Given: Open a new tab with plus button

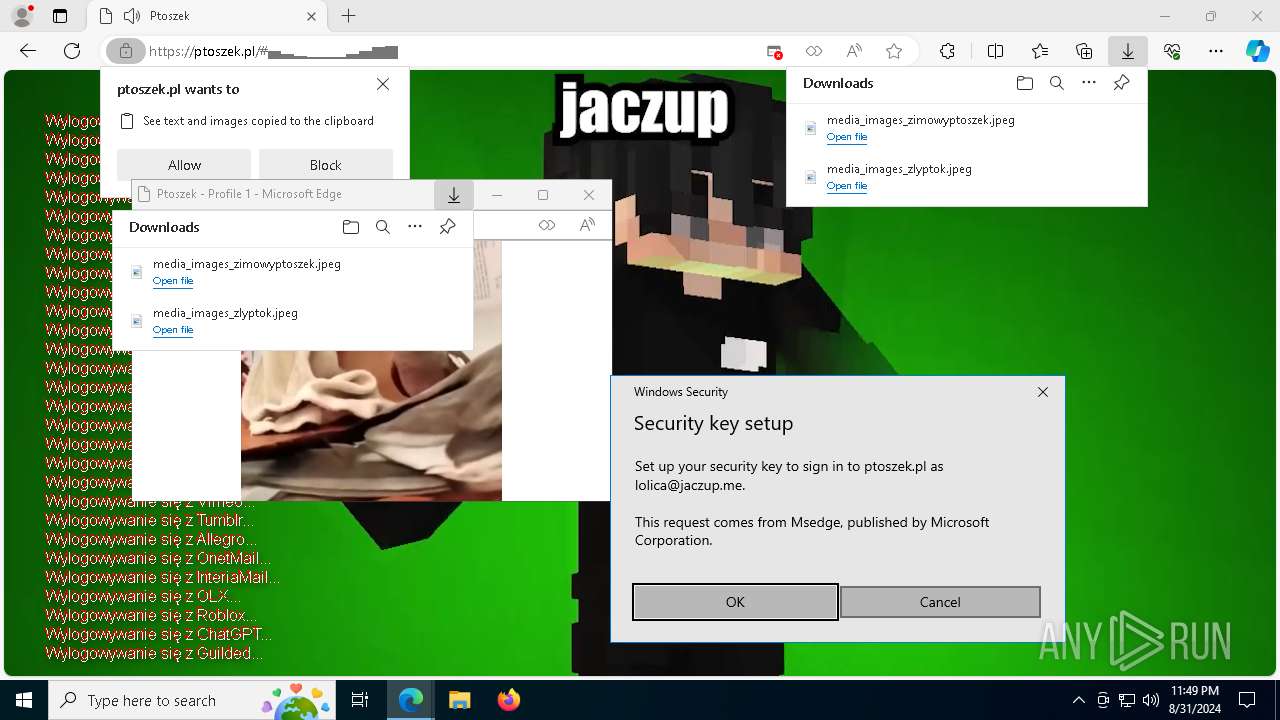Looking at the screenshot, I should [x=348, y=16].
